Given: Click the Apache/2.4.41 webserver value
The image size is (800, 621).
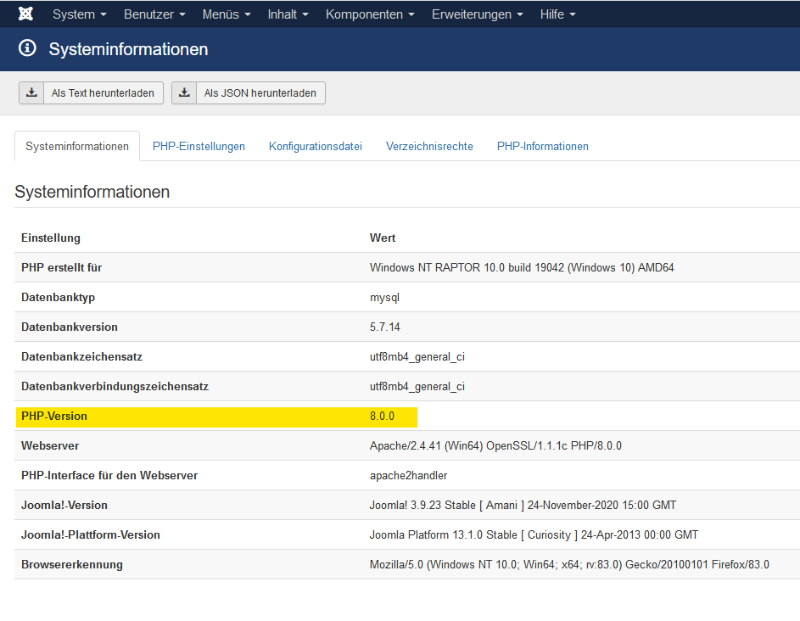Looking at the screenshot, I should (495, 445).
